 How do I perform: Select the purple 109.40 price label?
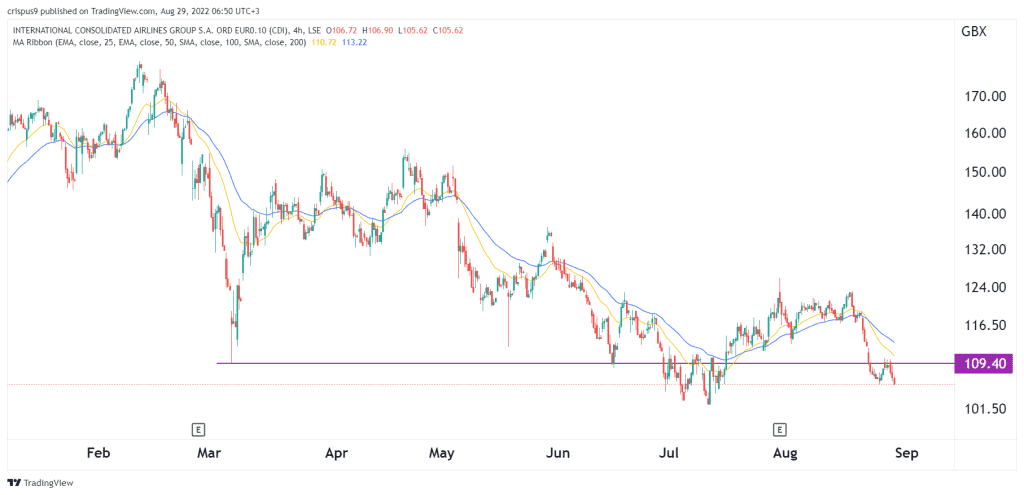point(984,363)
